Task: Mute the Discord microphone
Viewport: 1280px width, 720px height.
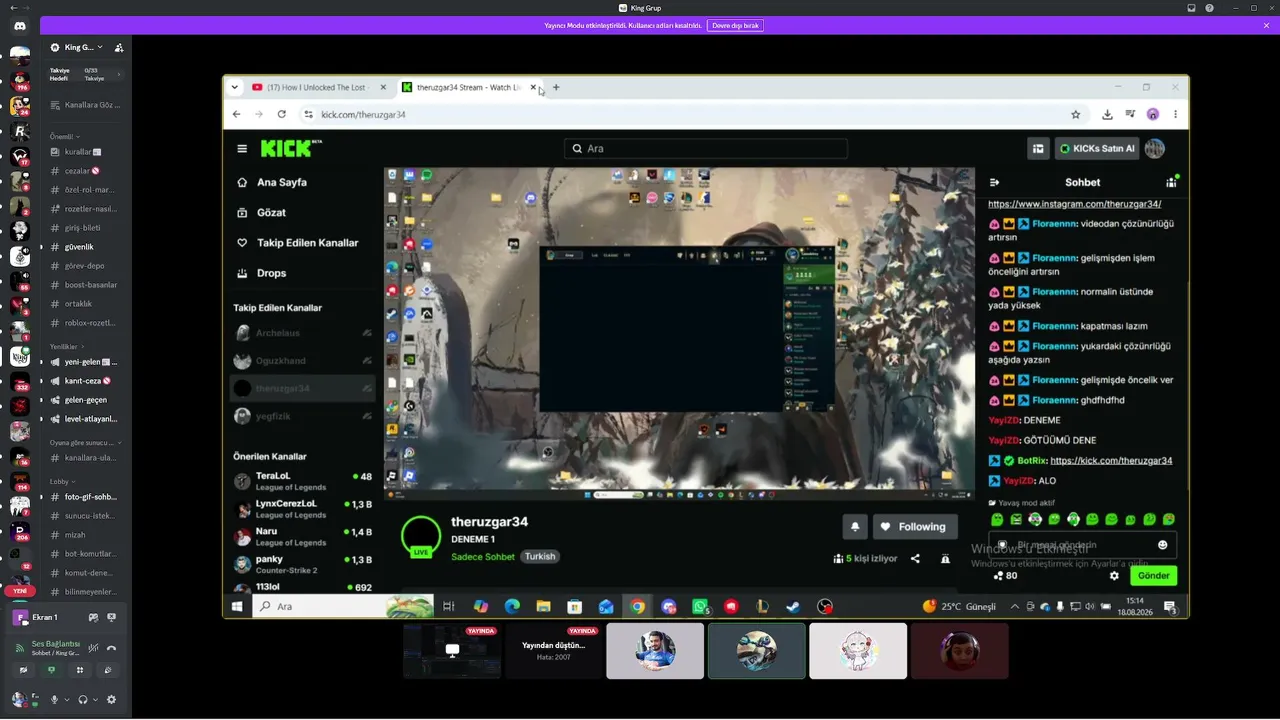Action: [54, 700]
